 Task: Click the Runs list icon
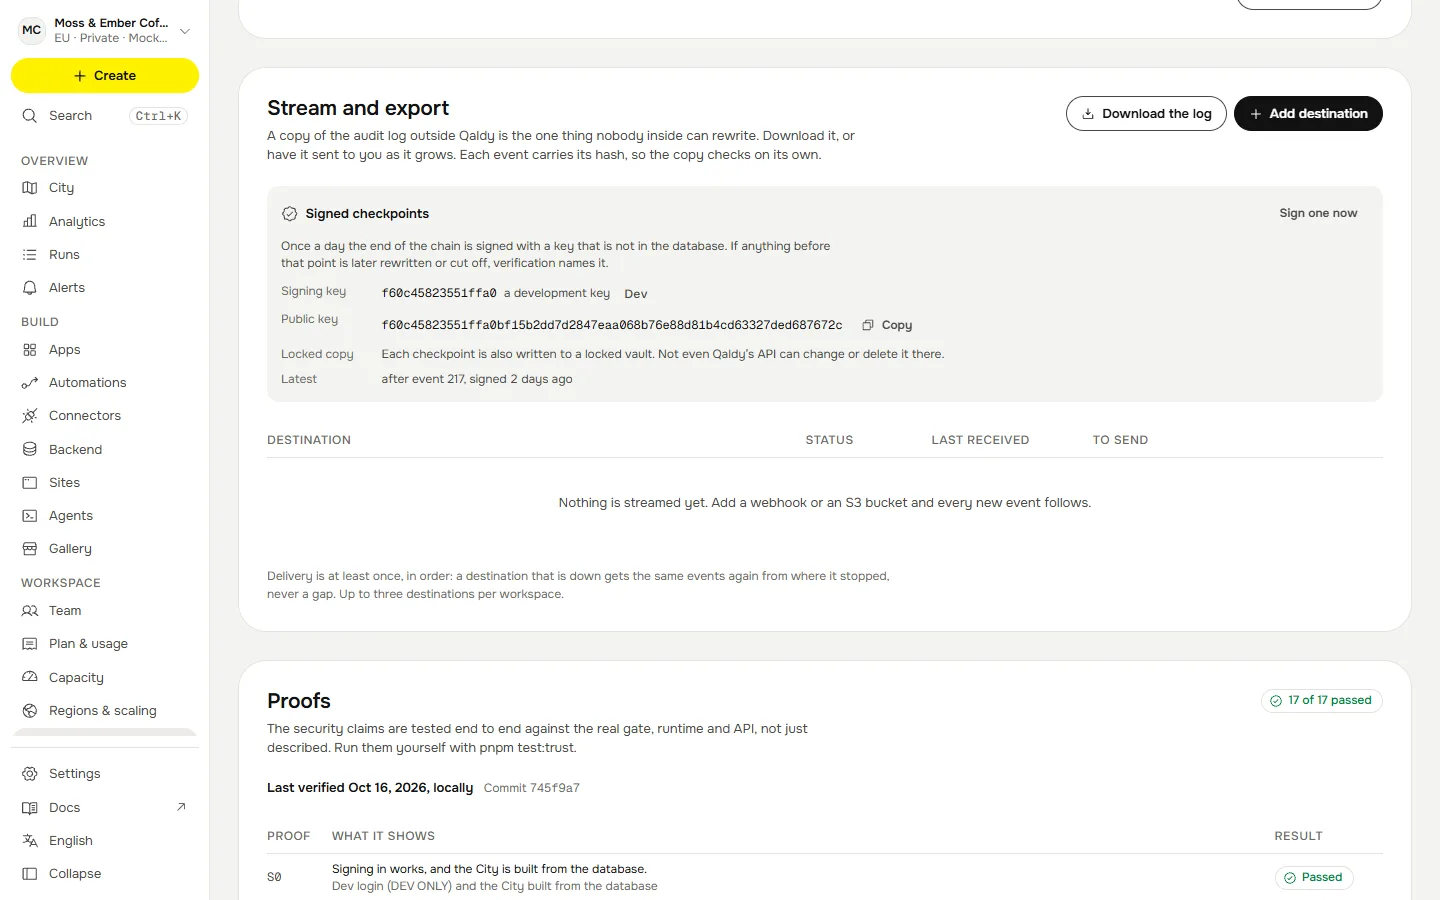point(30,255)
